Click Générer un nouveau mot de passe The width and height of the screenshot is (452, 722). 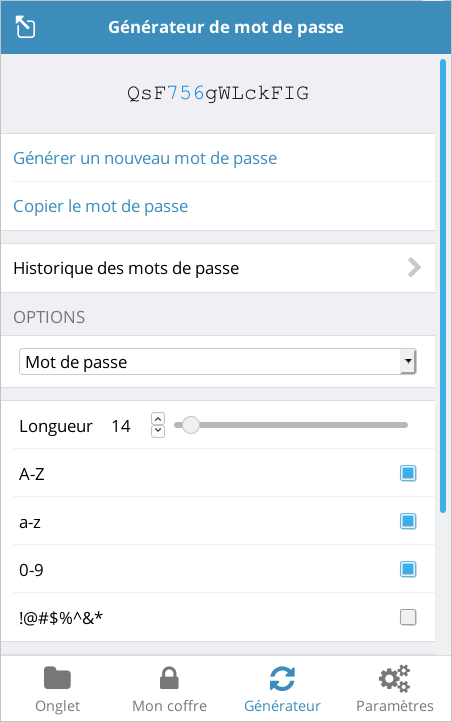click(x=145, y=158)
